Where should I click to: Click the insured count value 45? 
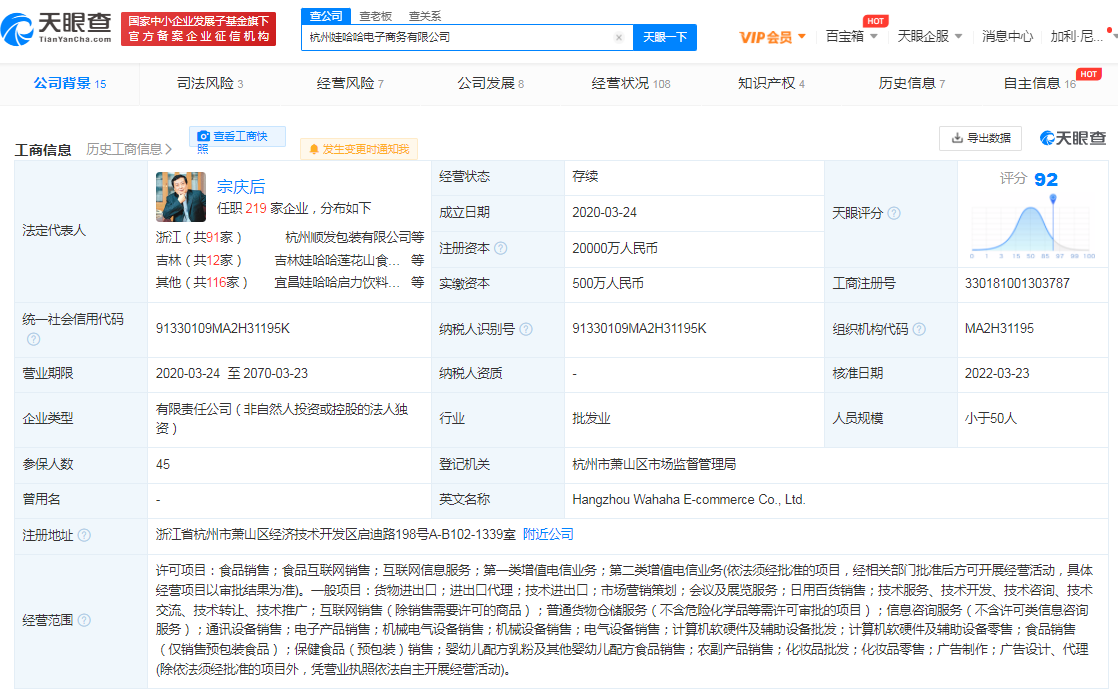[163, 464]
